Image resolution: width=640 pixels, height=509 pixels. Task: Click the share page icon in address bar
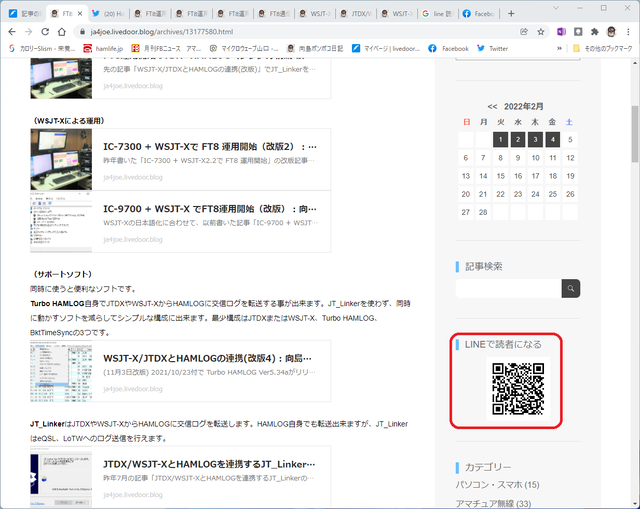tap(524, 32)
